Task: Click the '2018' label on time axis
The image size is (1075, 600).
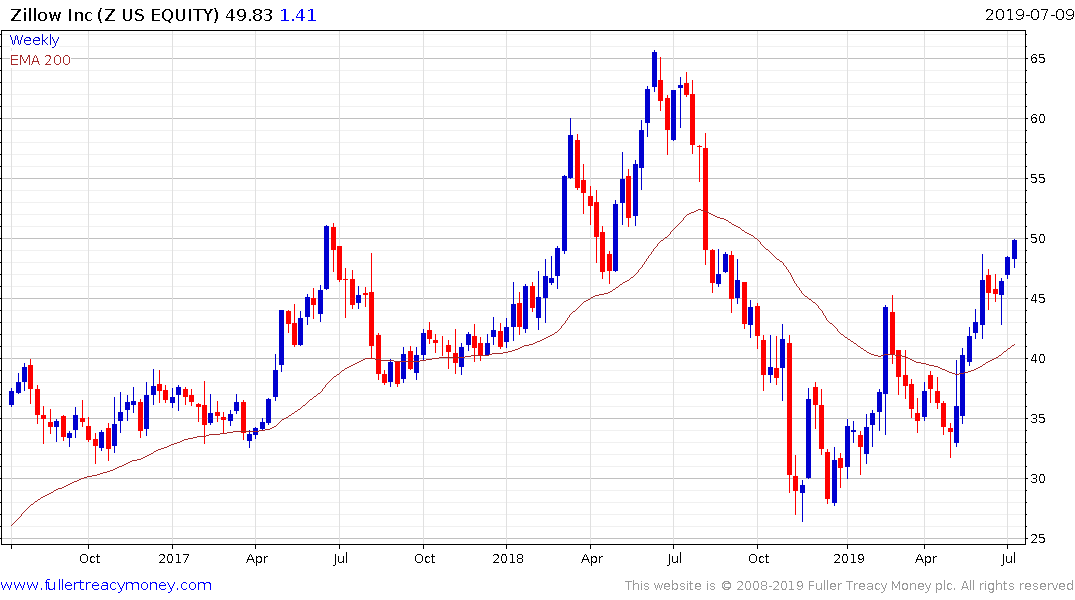Action: tap(507, 559)
